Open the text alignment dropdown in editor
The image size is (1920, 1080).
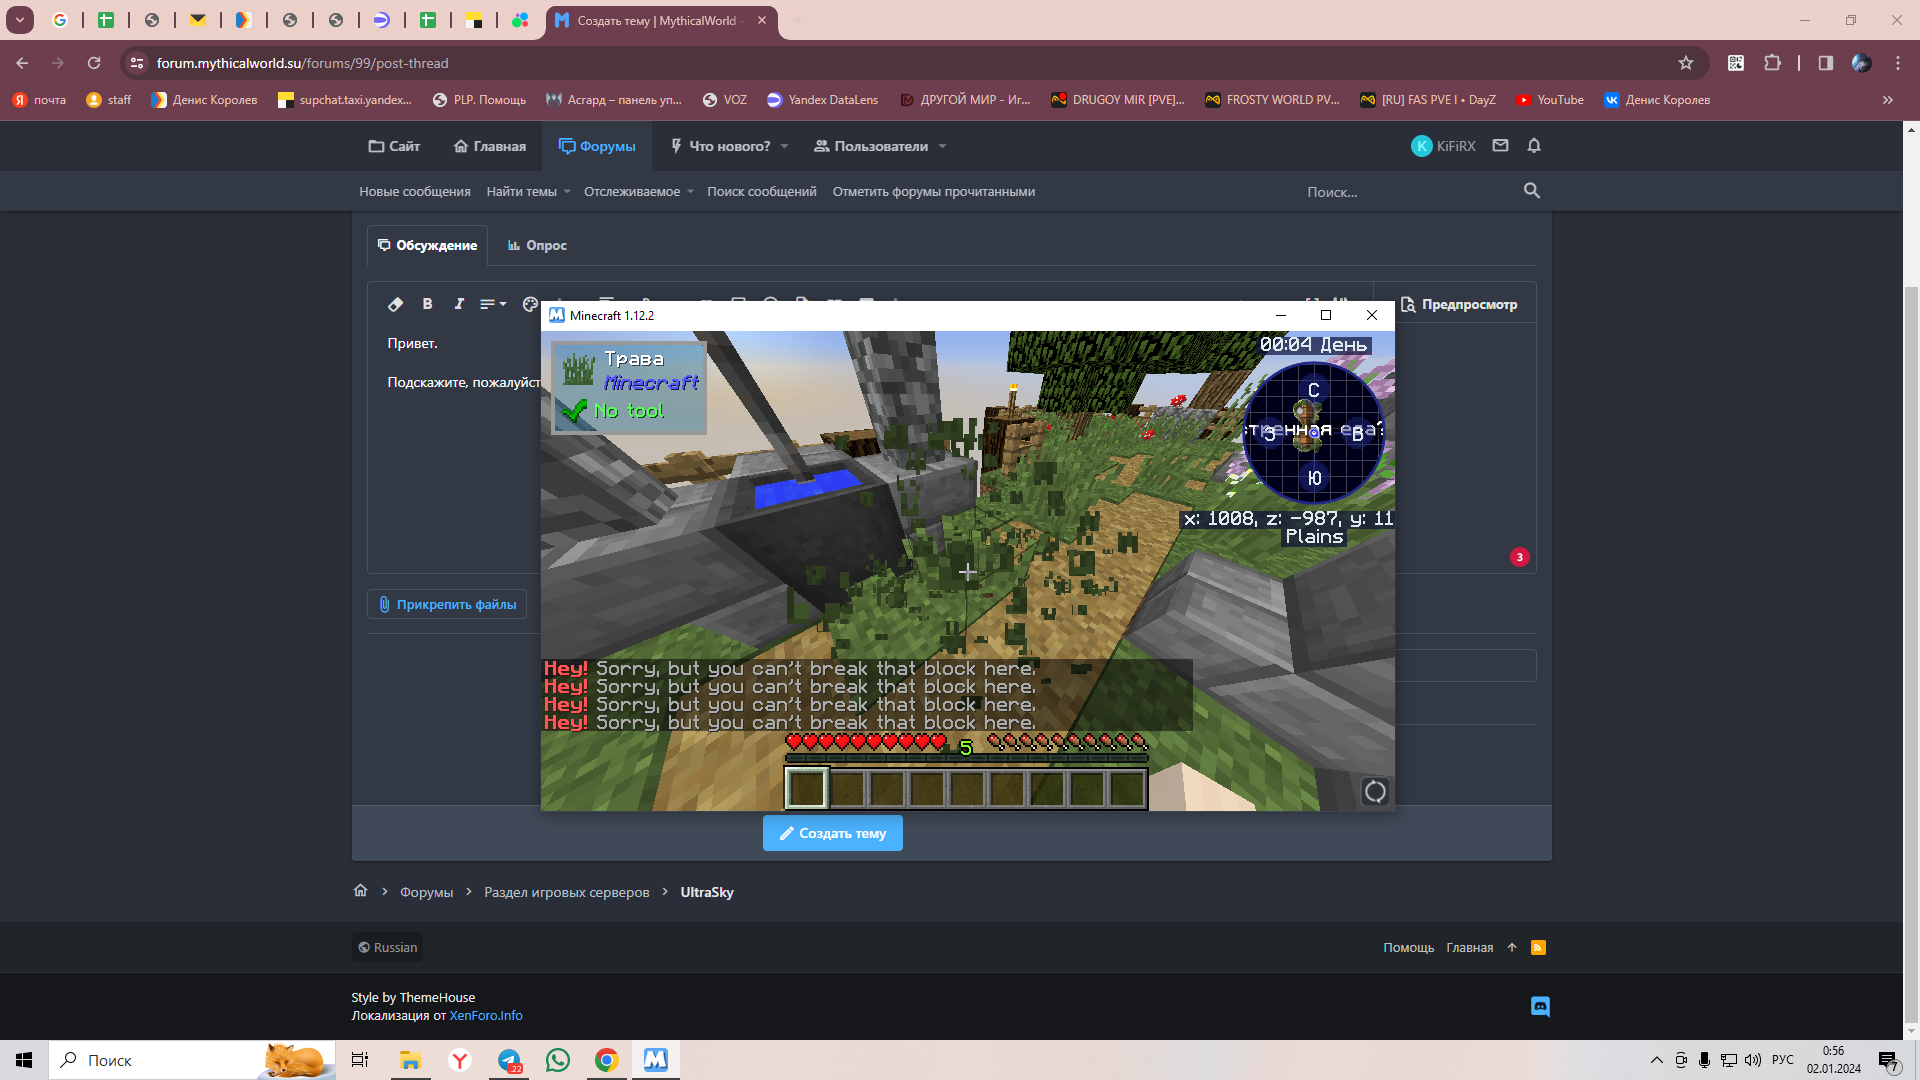pos(493,304)
